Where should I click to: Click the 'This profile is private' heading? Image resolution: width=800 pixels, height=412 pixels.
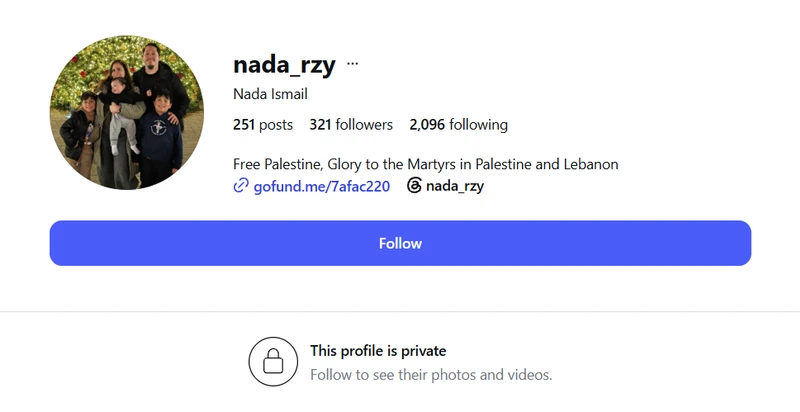coord(378,351)
